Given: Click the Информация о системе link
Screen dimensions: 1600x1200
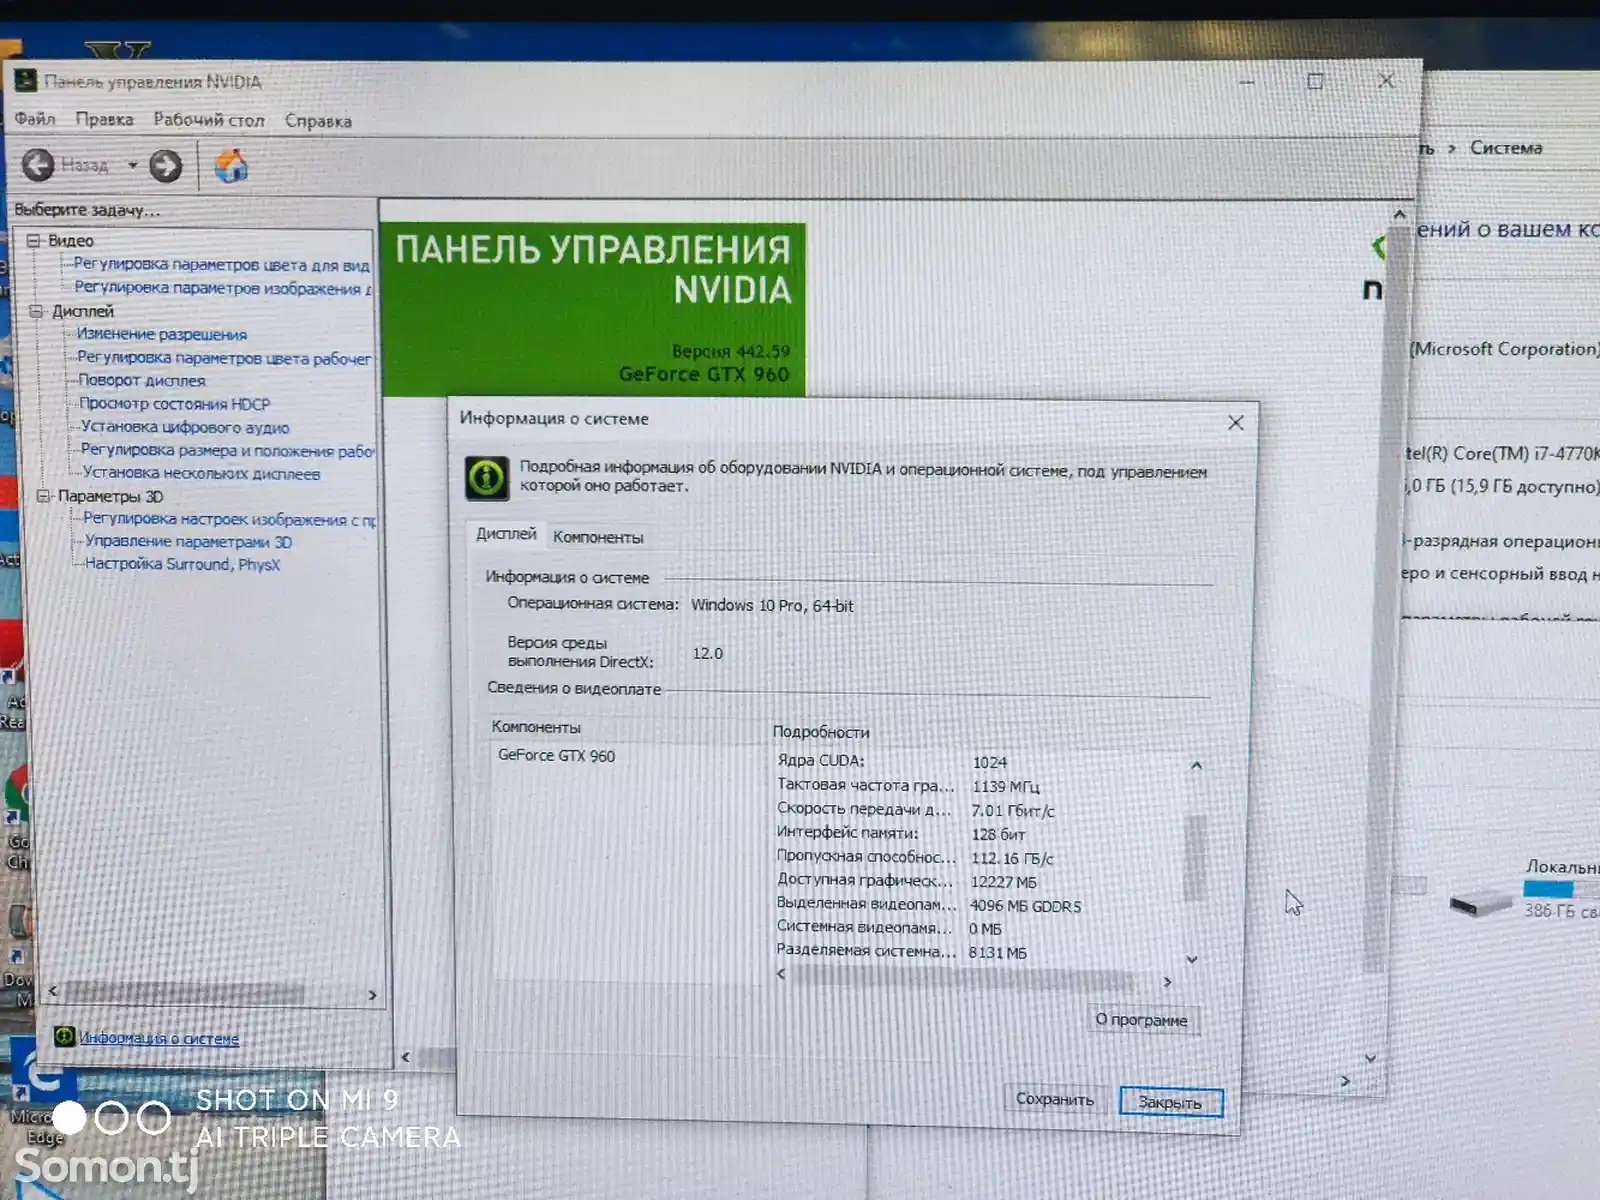Looking at the screenshot, I should coord(159,1038).
